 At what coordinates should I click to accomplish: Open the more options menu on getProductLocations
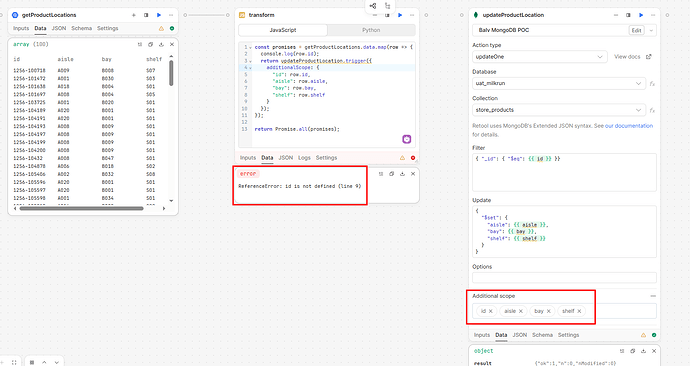171,15
